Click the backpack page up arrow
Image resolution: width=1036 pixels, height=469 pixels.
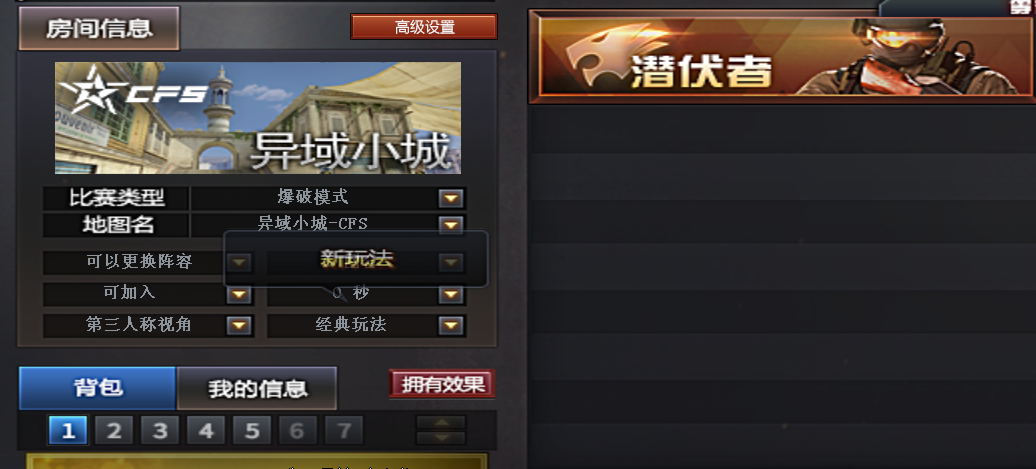(x=441, y=423)
